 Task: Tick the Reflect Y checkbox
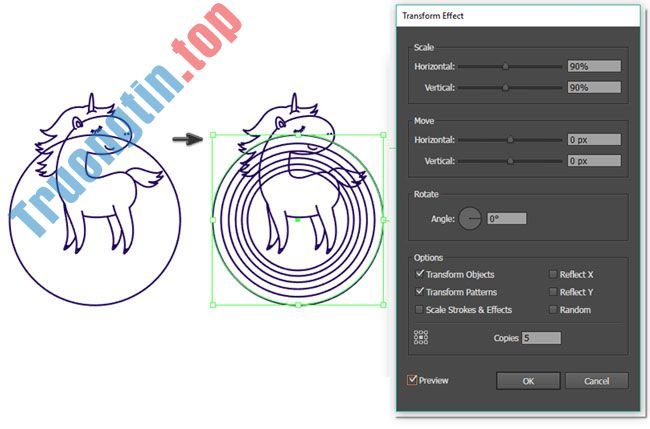tap(553, 292)
